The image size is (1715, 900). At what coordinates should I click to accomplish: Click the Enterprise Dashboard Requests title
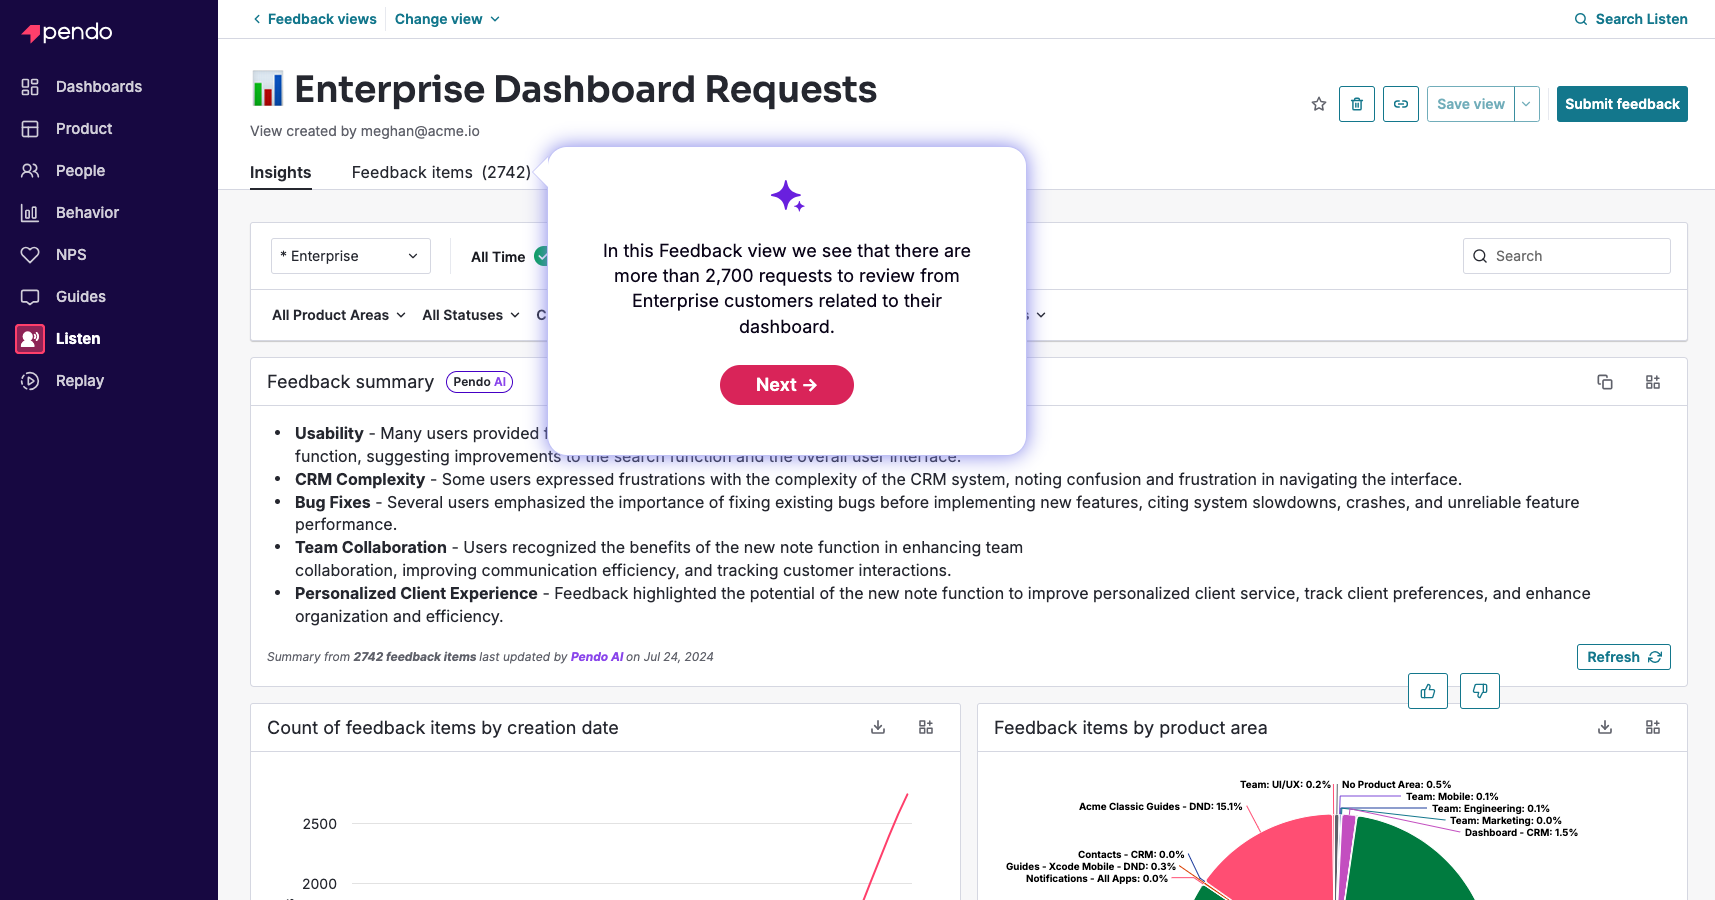(585, 89)
